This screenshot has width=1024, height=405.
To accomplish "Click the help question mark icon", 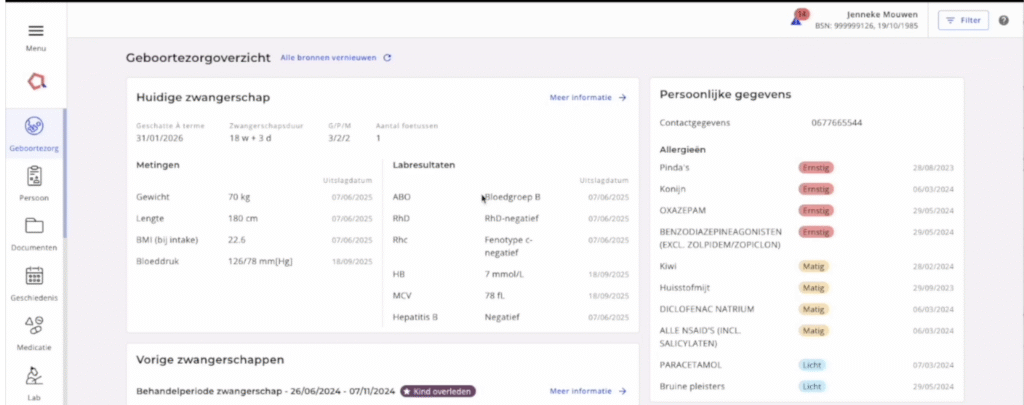I will (x=1003, y=20).
